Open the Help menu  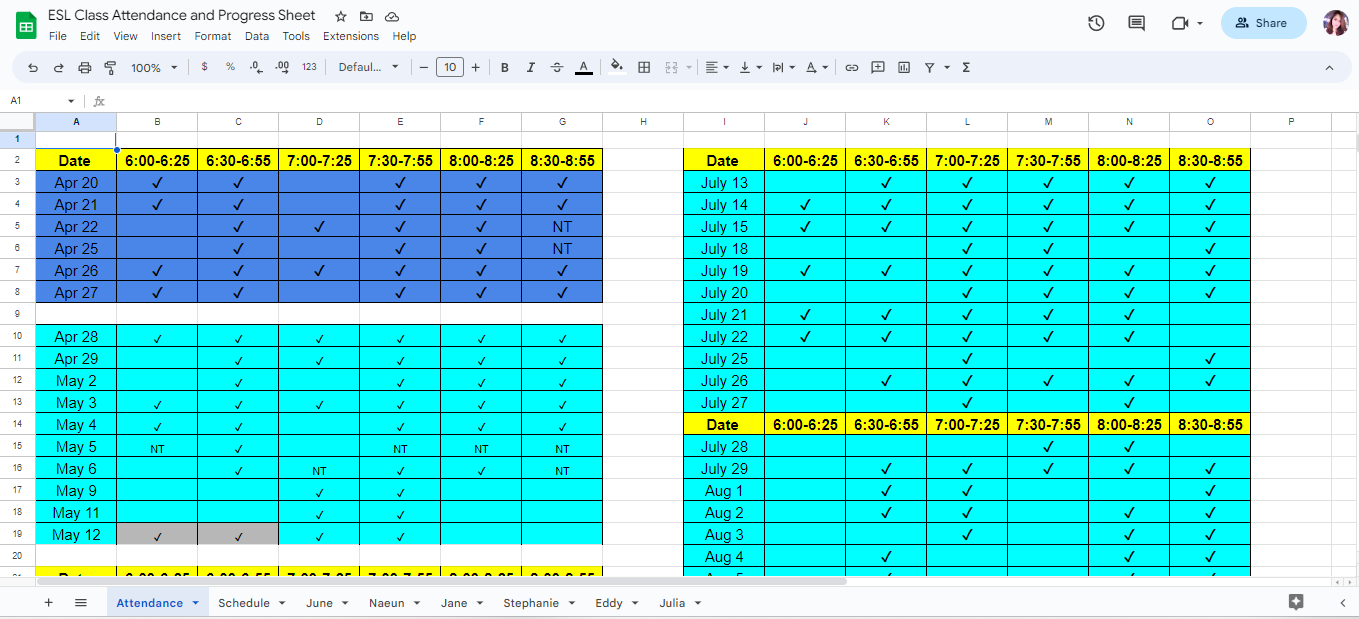(x=404, y=36)
